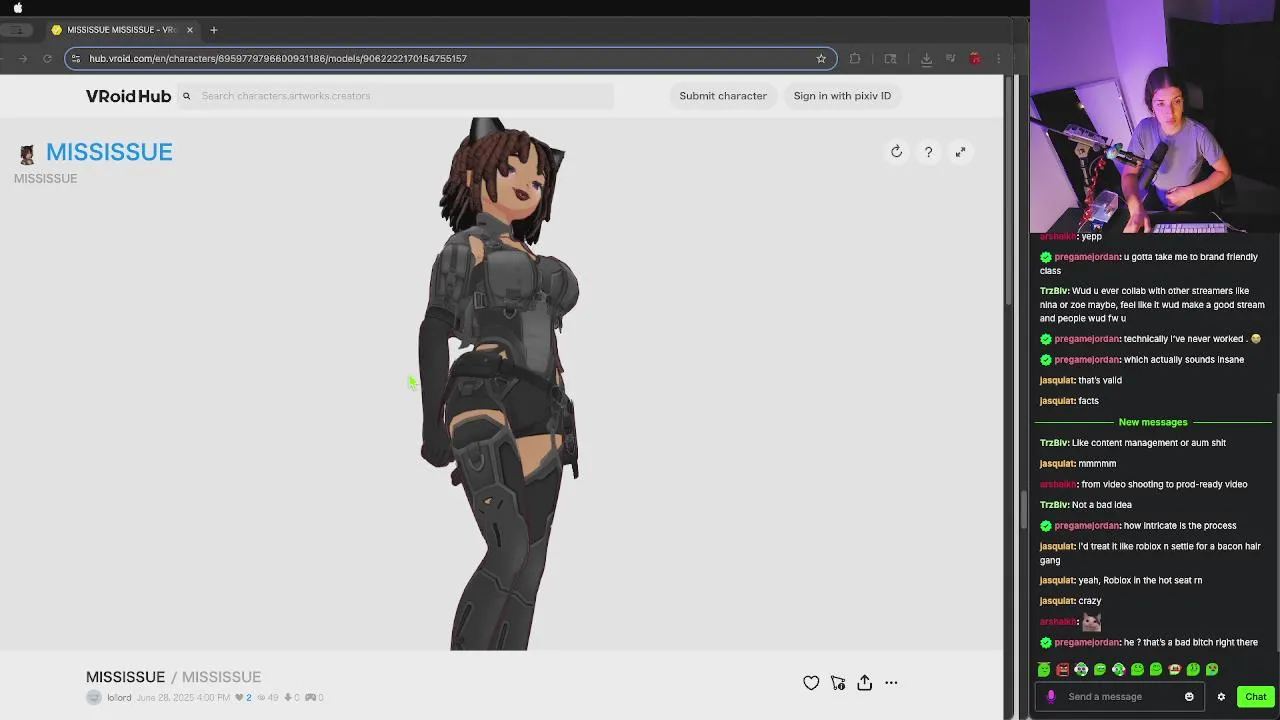This screenshot has width=1280, height=720.
Task: Open the browser extensions icon
Action: [855, 58]
